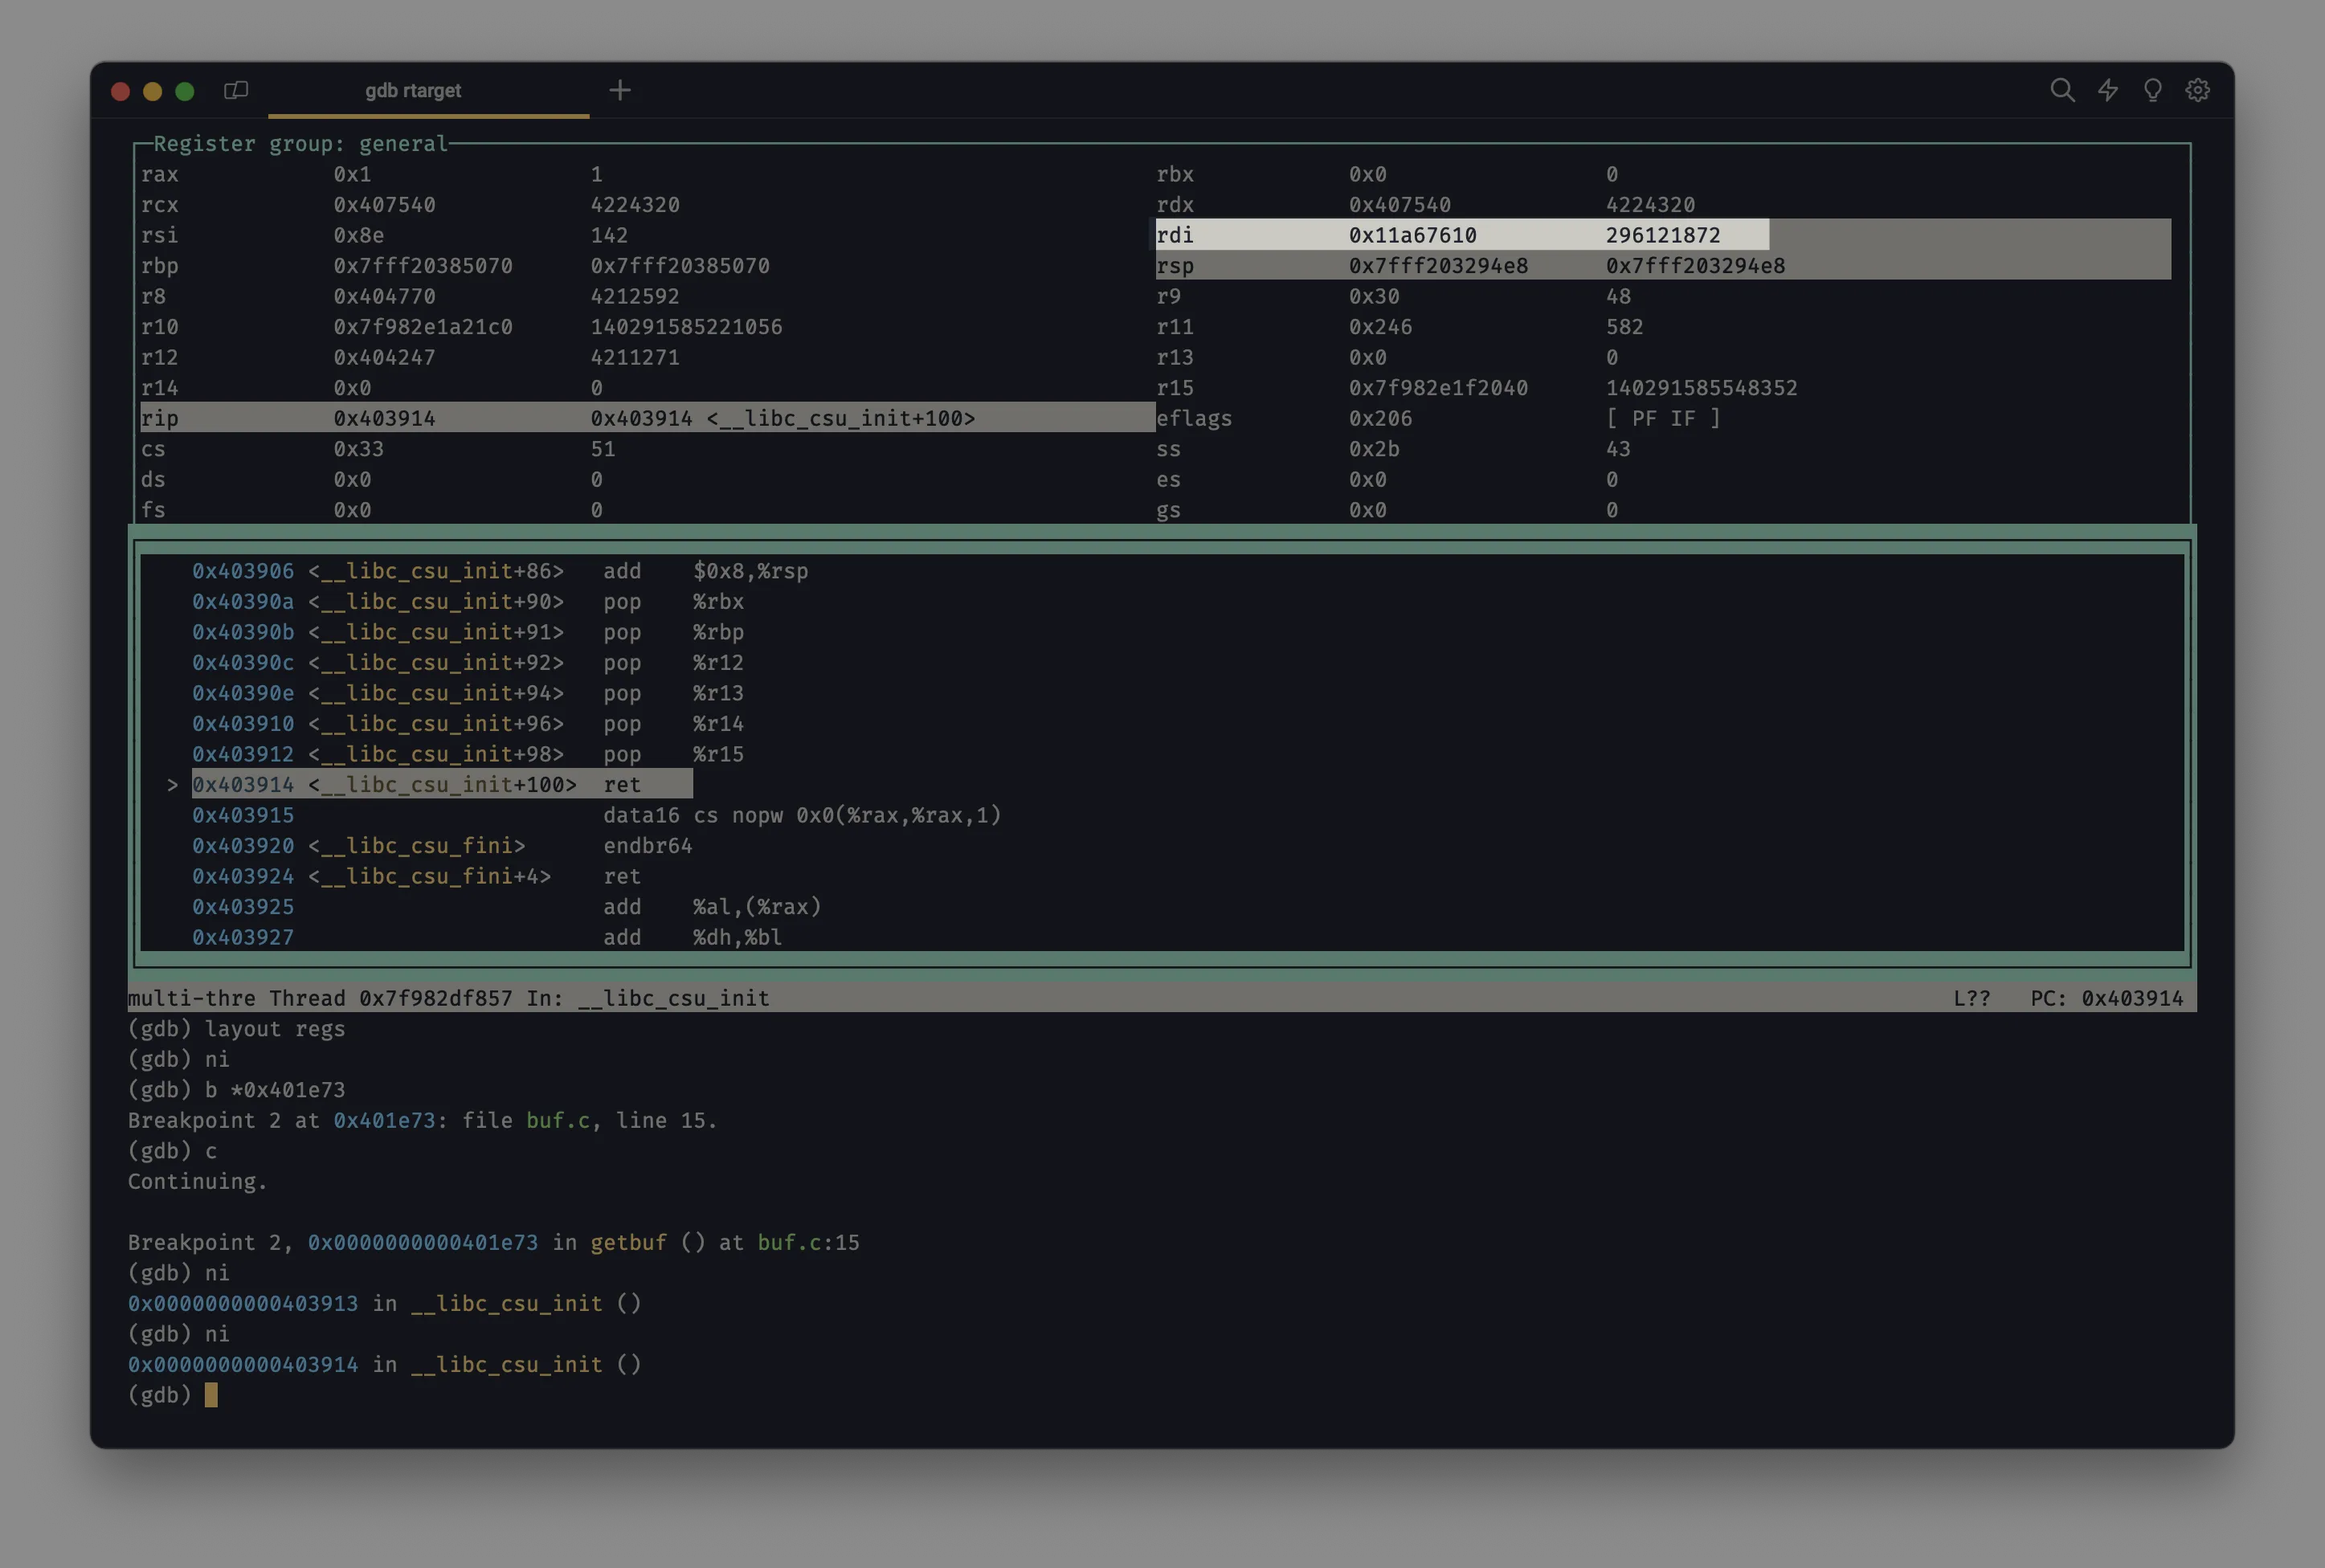
Task: Maximize window with green button
Action: click(185, 91)
